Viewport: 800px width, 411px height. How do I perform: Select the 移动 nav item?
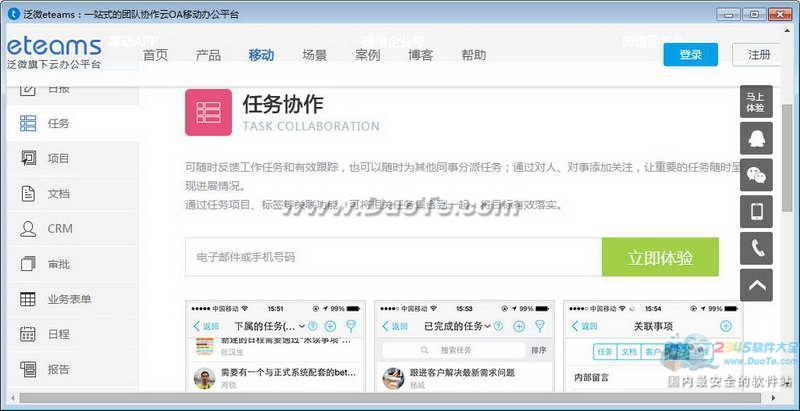(261, 55)
